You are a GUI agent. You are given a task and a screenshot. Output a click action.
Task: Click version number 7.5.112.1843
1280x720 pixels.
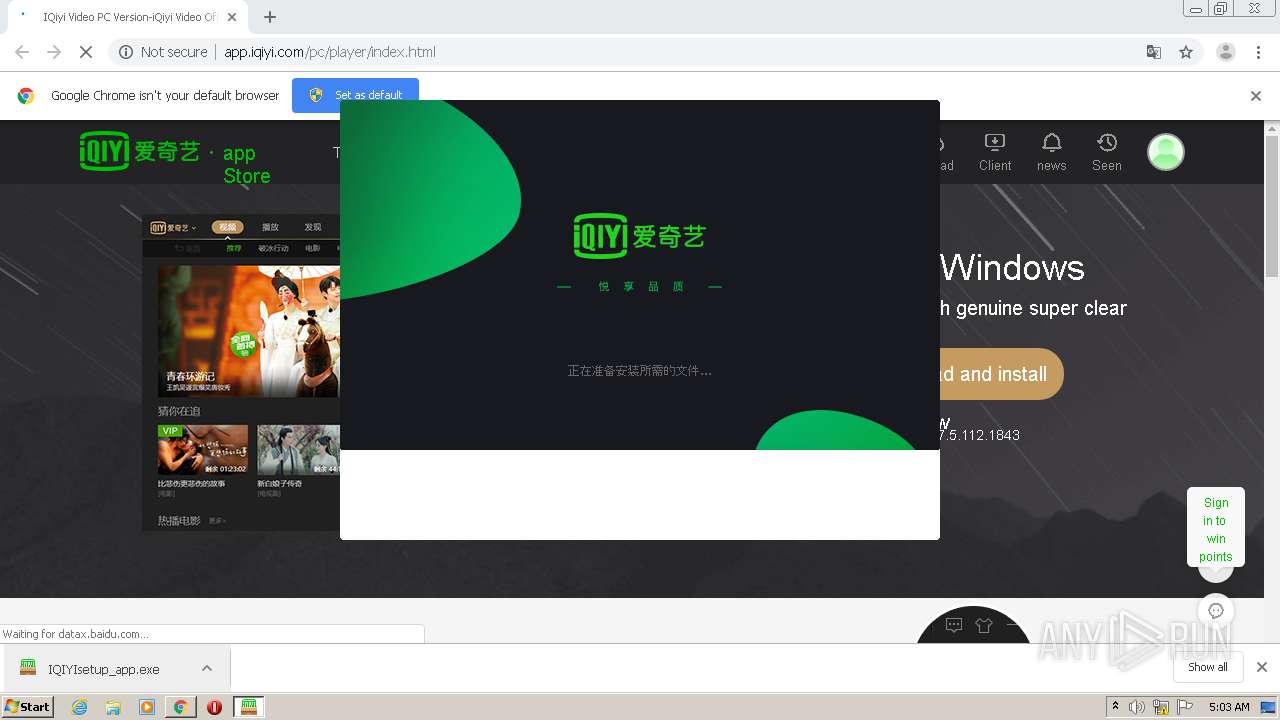pyautogui.click(x=979, y=435)
